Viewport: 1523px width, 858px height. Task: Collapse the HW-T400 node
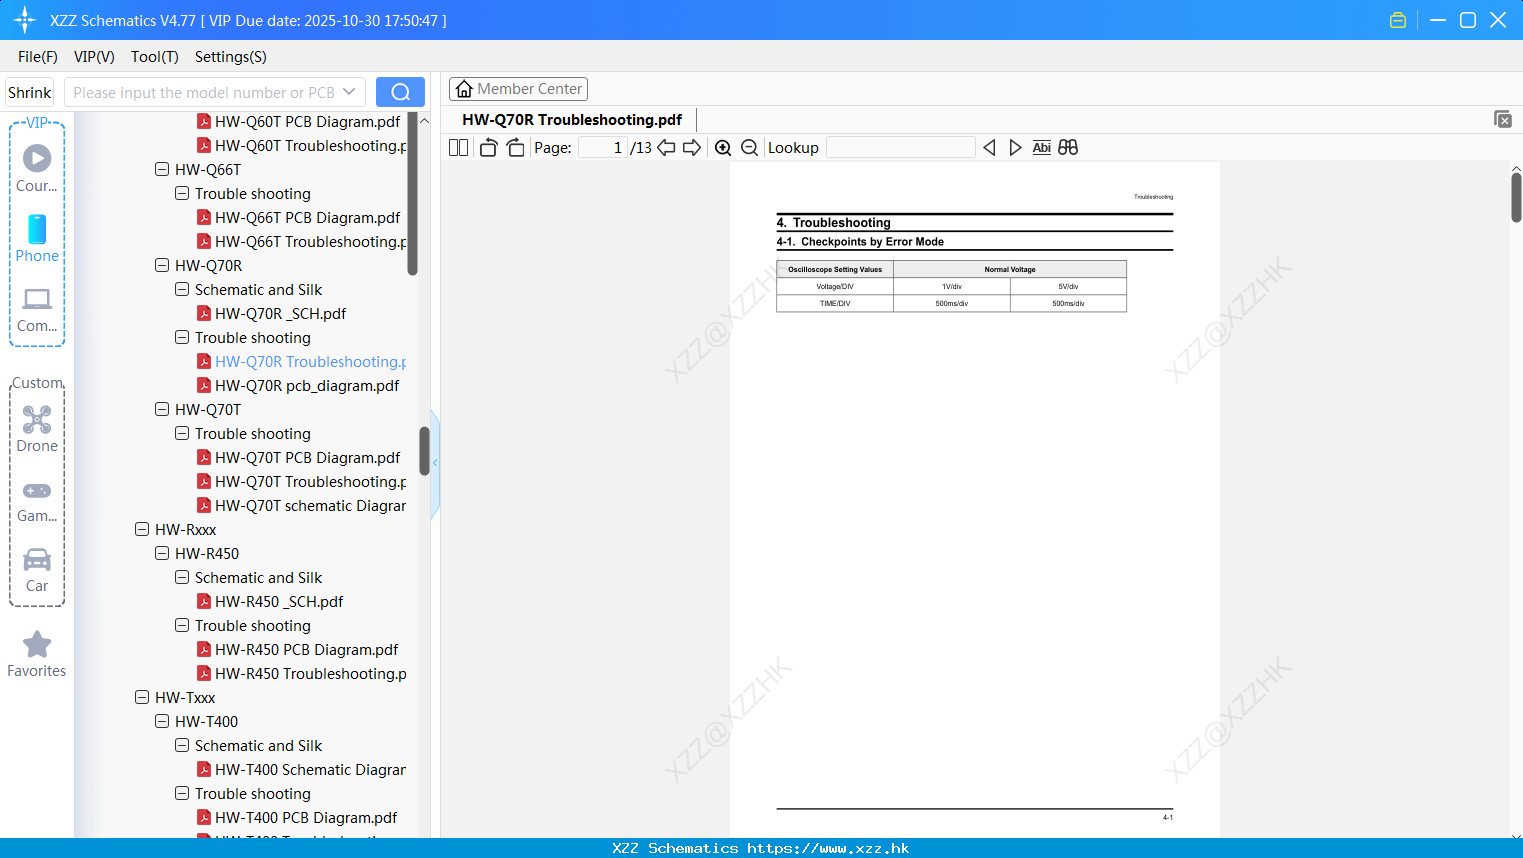(x=162, y=721)
